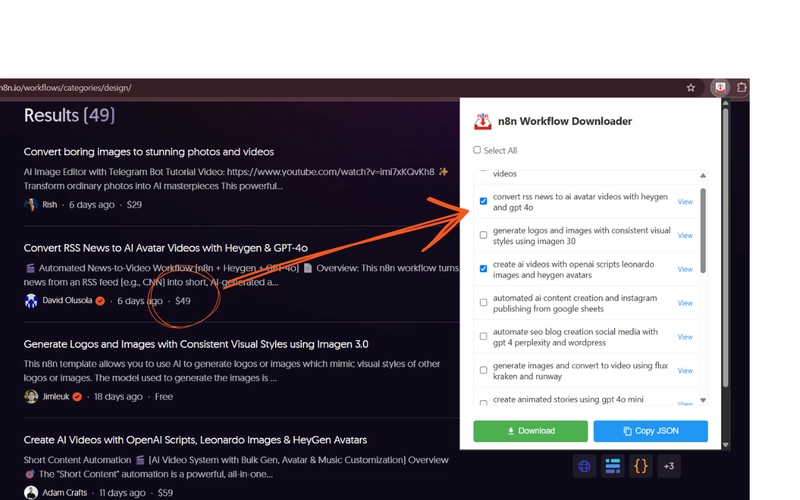Click Jimleuk's author avatar
This screenshot has width=800, height=500.
[31, 397]
